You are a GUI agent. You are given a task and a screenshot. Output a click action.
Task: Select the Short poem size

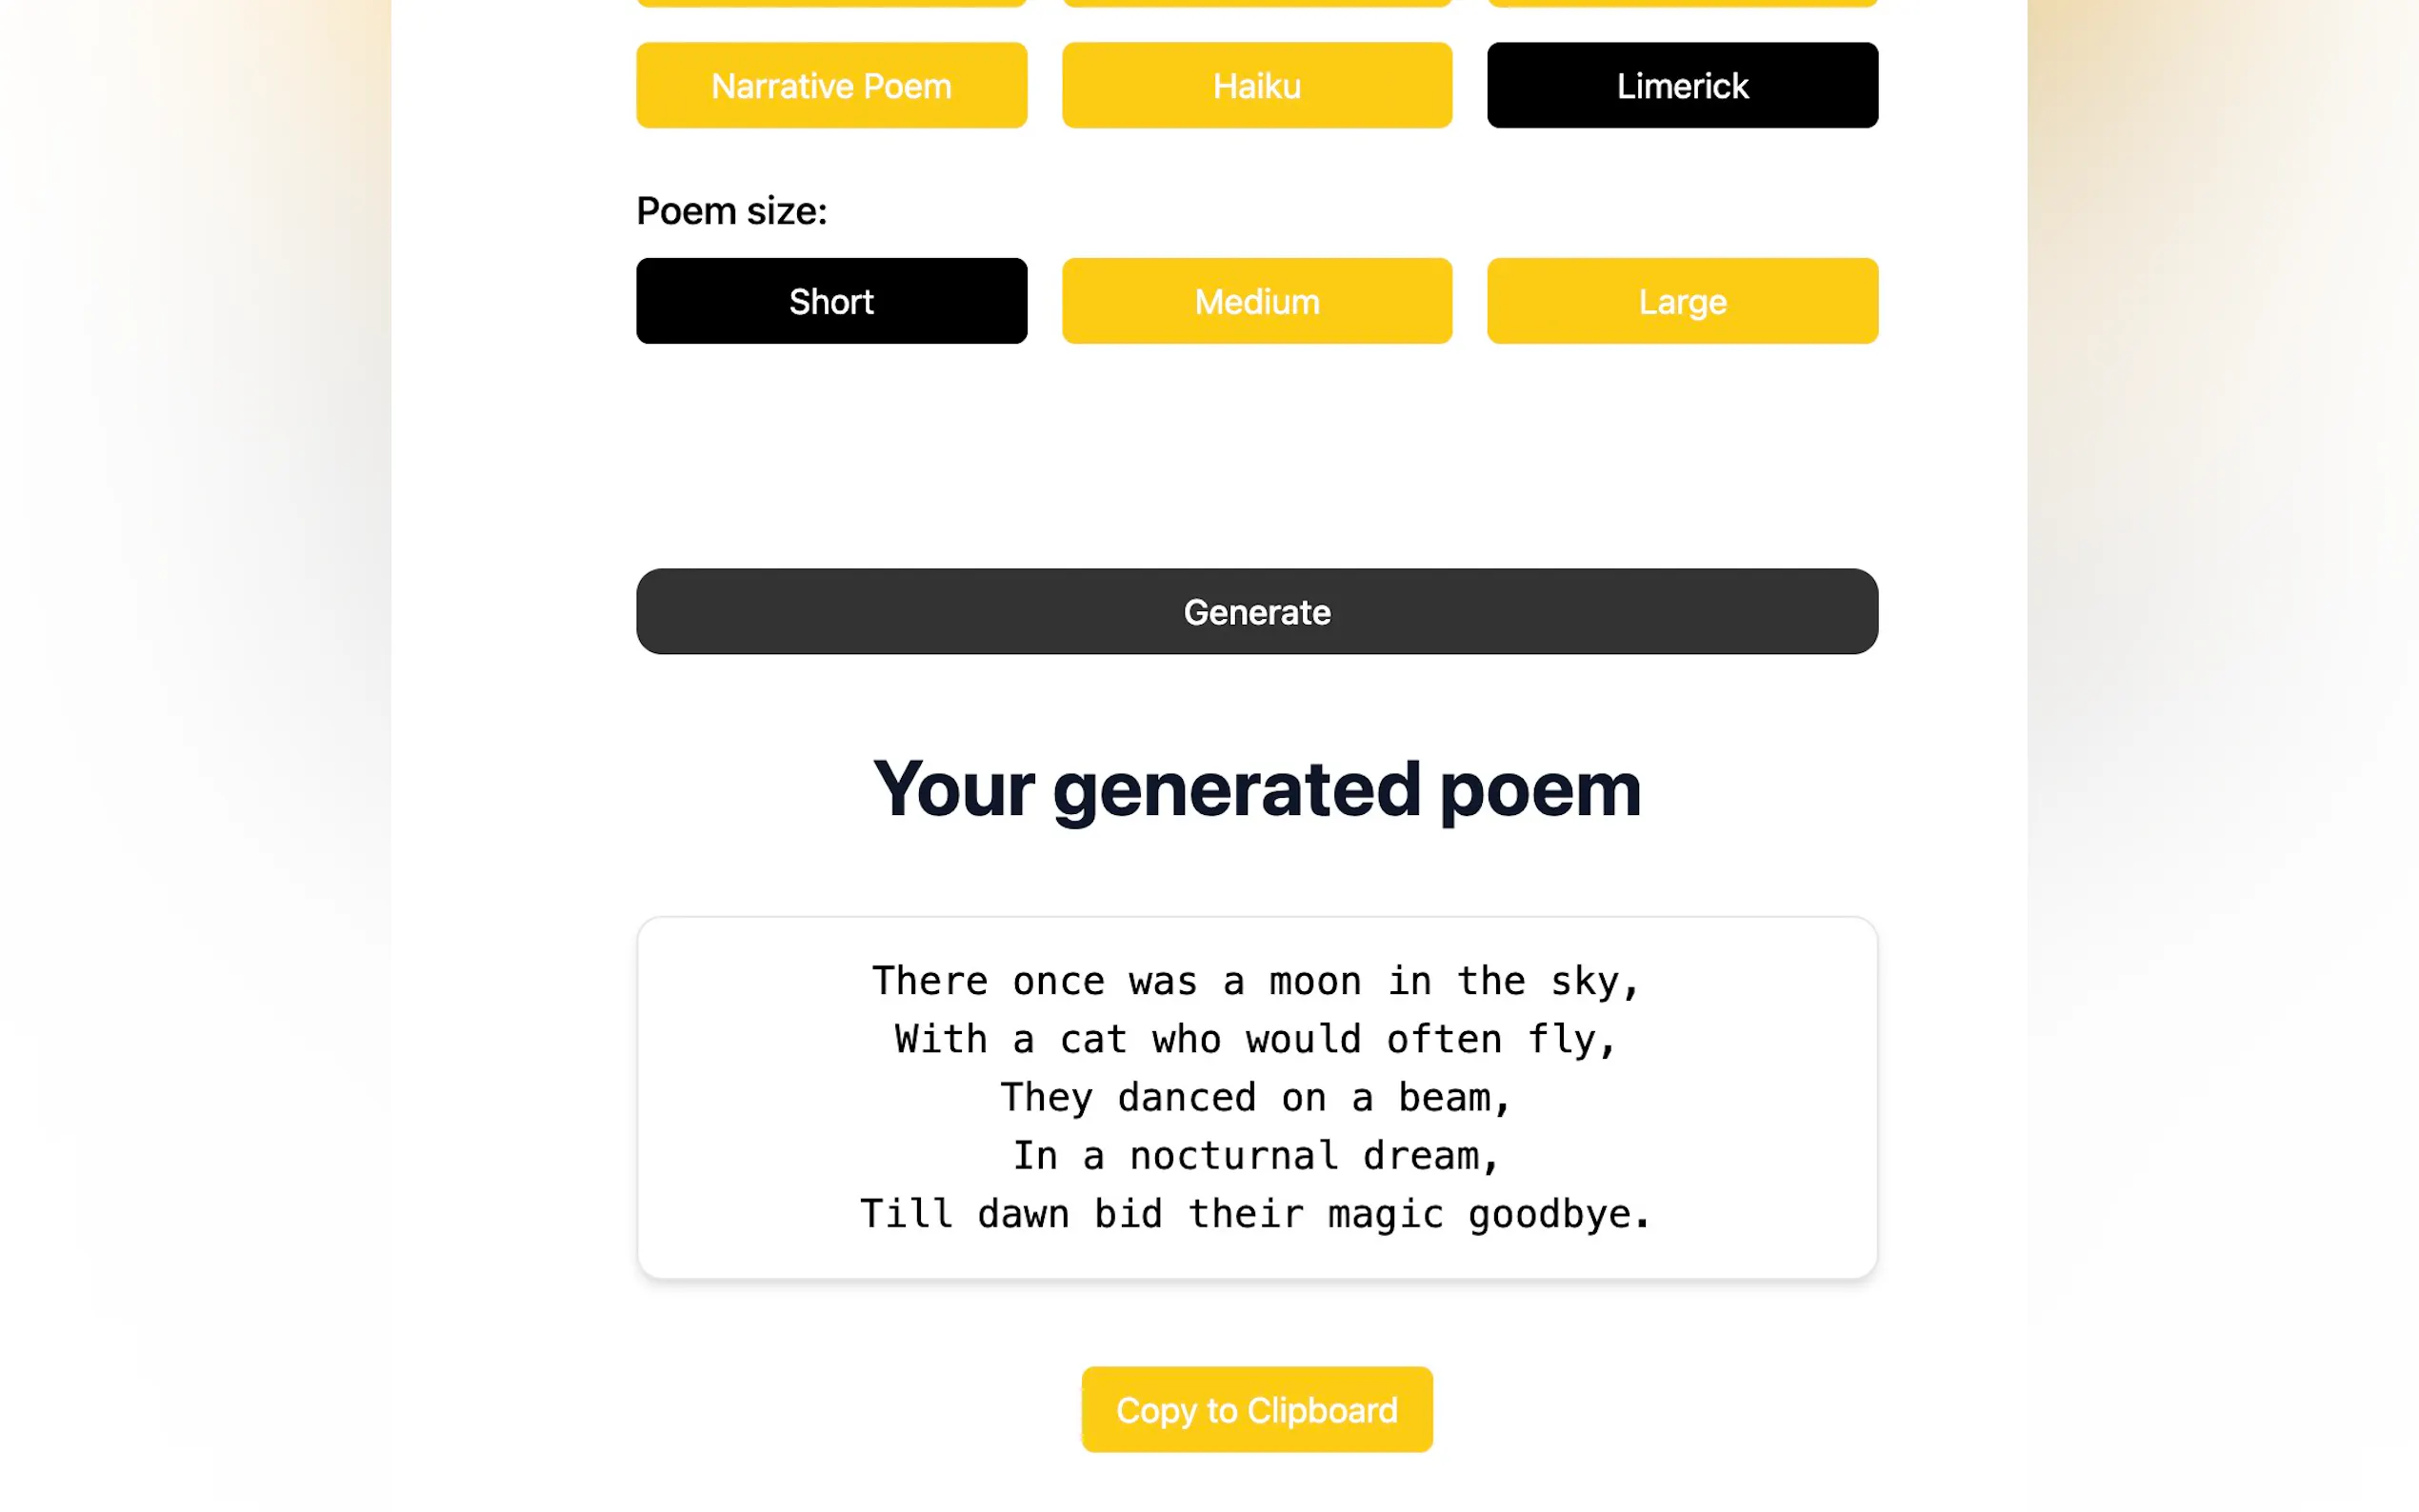[831, 301]
